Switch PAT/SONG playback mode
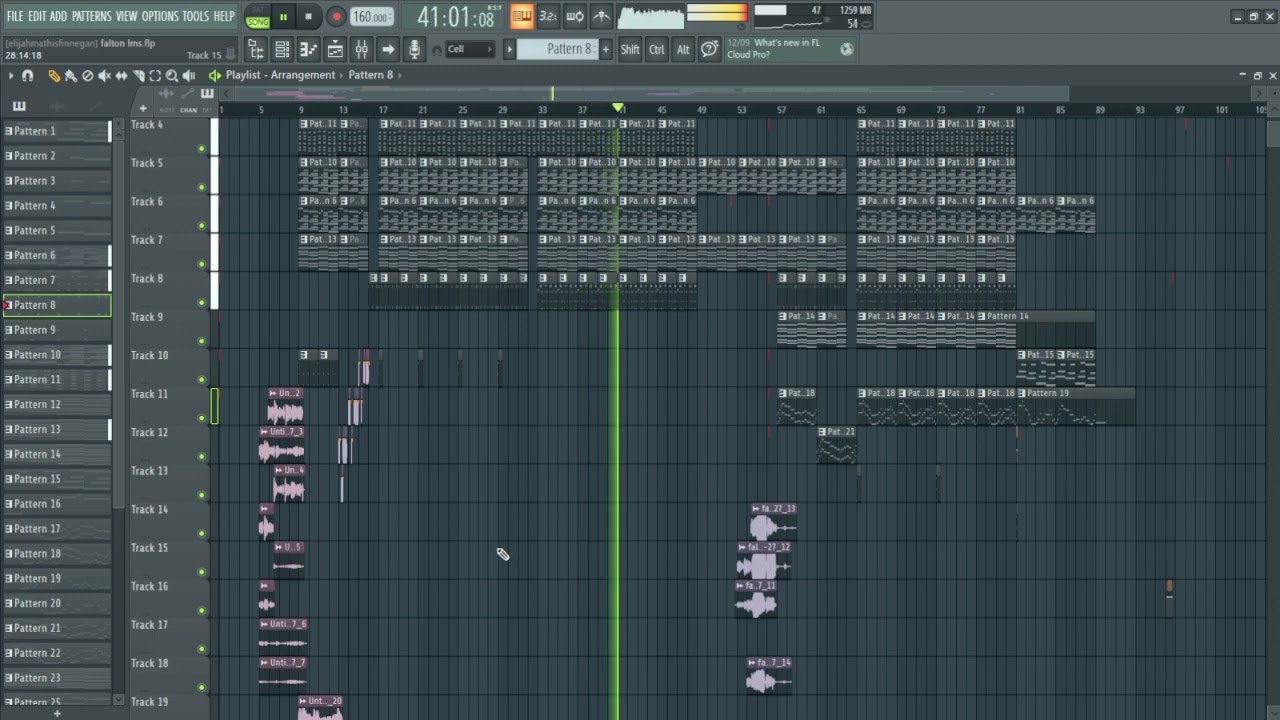The width and height of the screenshot is (1280, 720). tap(257, 16)
